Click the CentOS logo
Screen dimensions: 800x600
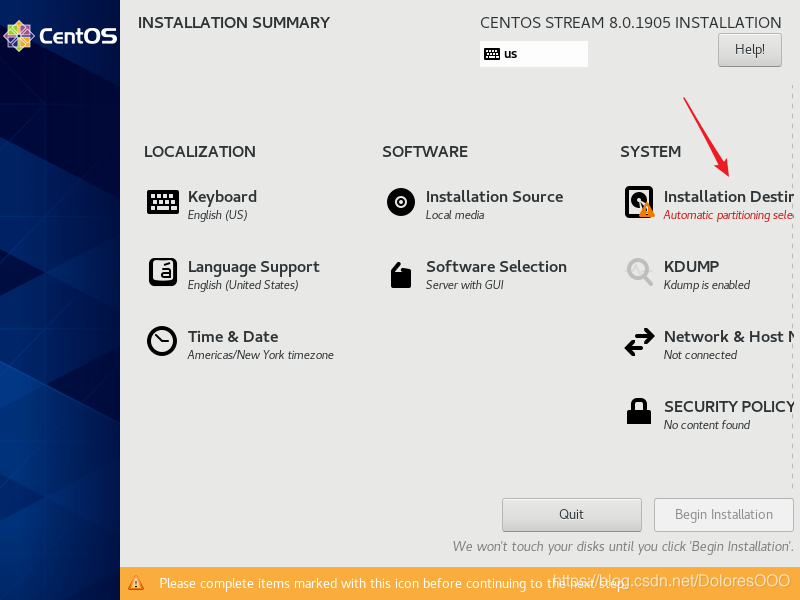(x=60, y=36)
